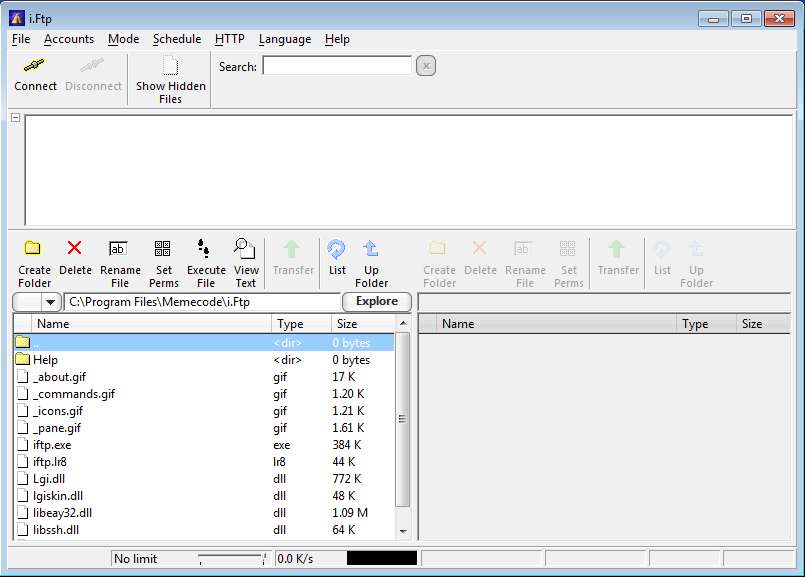Open the Schedule menu
Viewport: 805px width, 577px height.
[x=177, y=39]
